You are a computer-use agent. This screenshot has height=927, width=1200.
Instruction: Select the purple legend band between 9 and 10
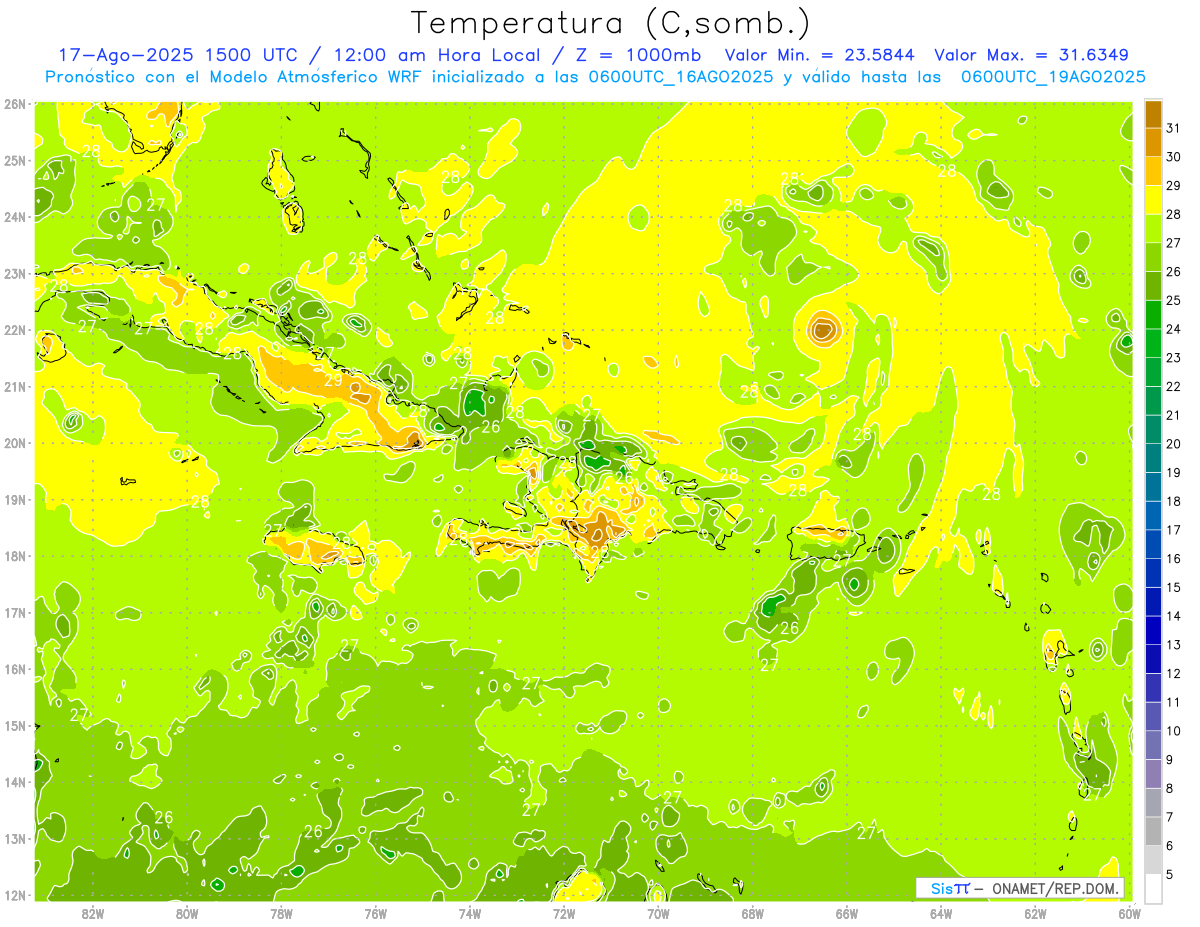tap(1153, 745)
